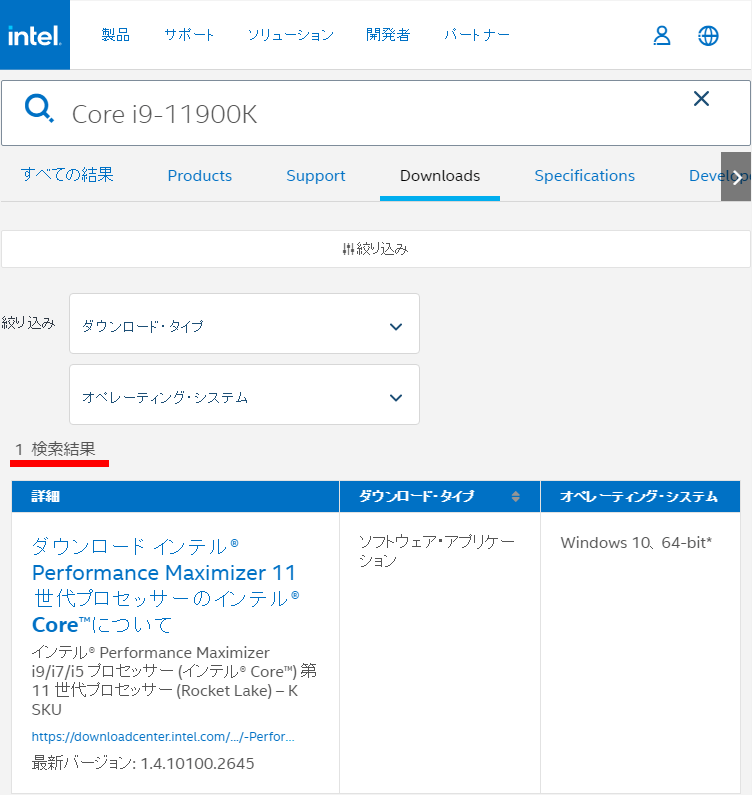The height and width of the screenshot is (795, 752).
Task: Click the 絞り込み filter button
Action: pyautogui.click(x=376, y=249)
